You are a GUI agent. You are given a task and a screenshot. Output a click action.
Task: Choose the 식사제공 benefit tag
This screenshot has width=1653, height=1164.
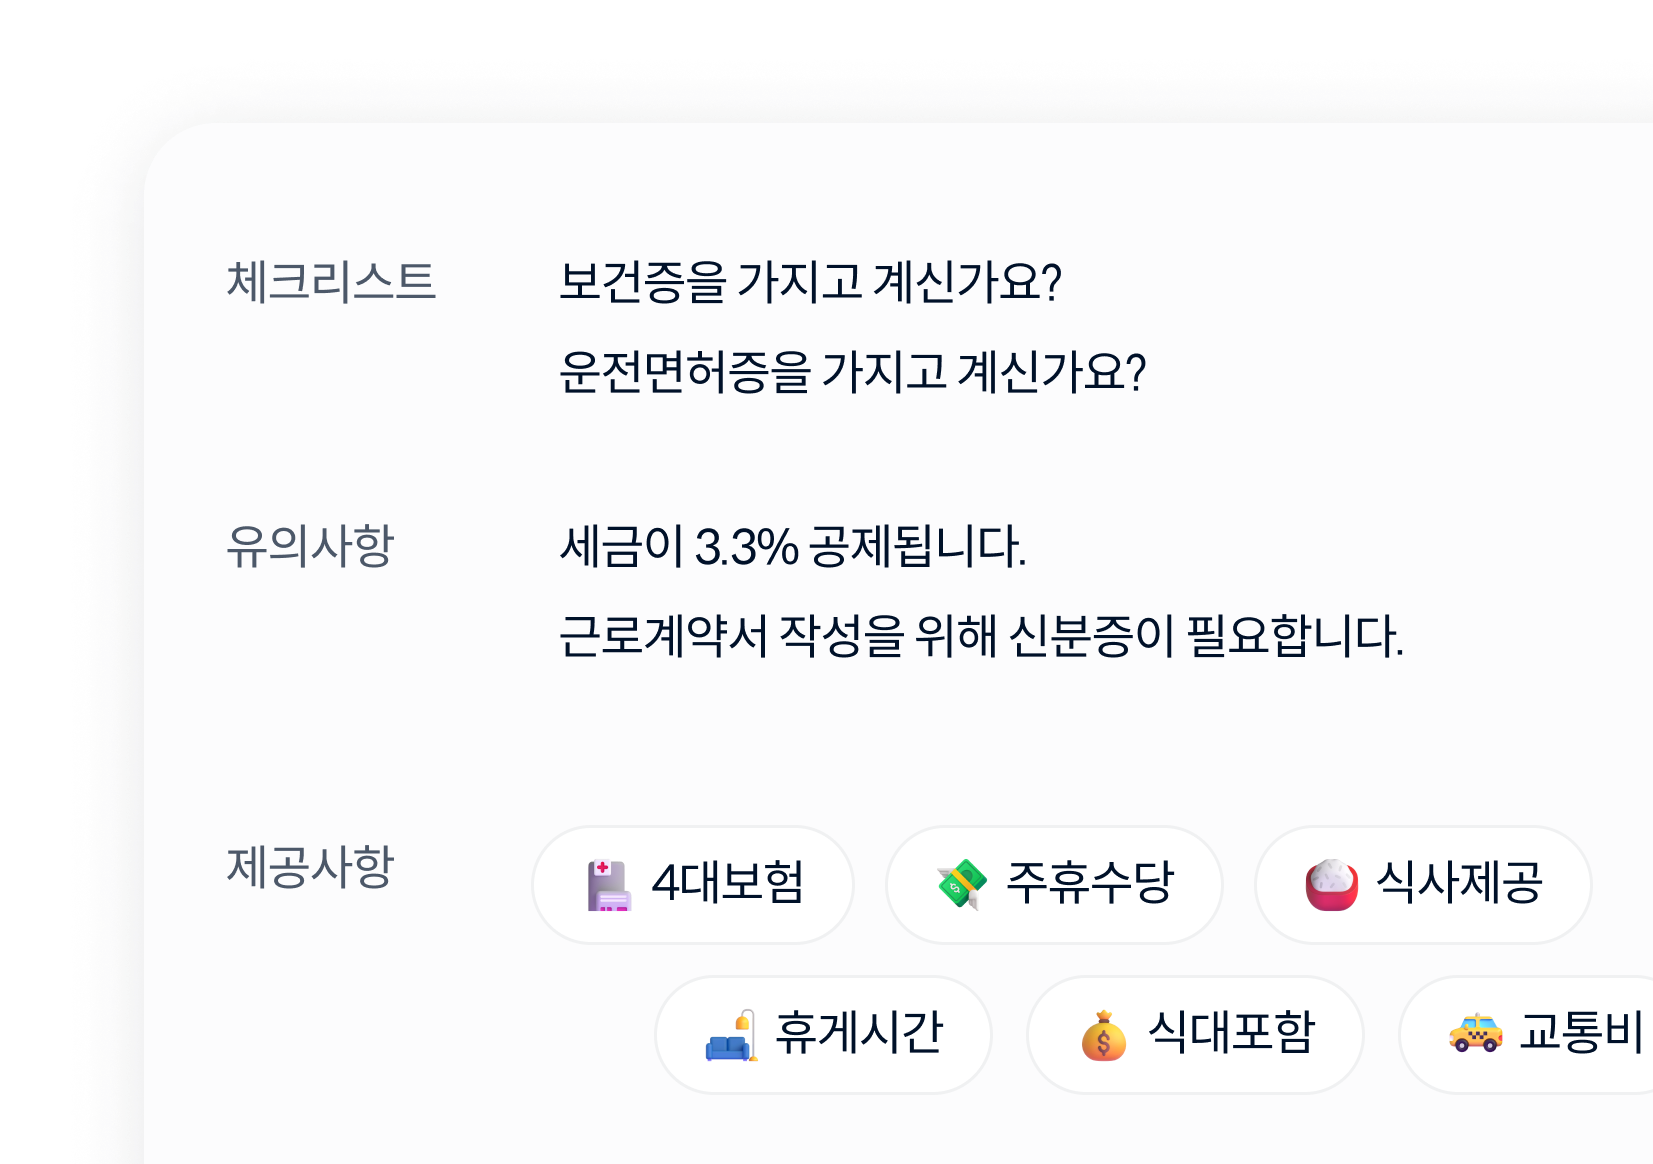(1423, 885)
